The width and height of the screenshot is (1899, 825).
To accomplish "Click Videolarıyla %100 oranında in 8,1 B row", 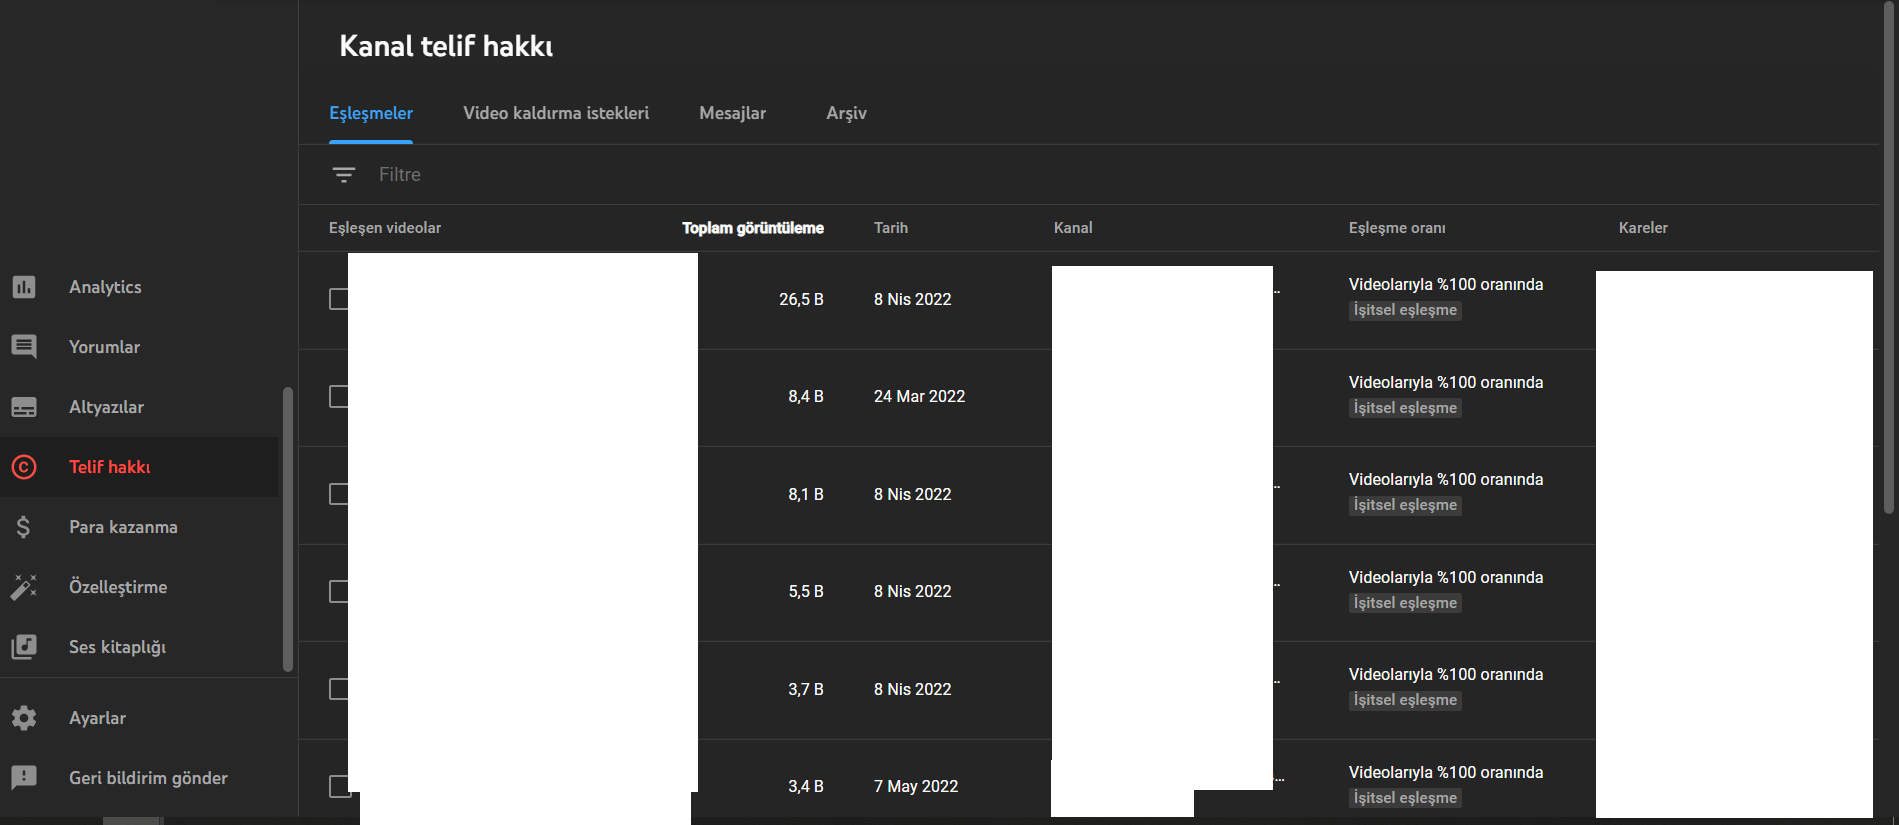I will click(x=1446, y=479).
